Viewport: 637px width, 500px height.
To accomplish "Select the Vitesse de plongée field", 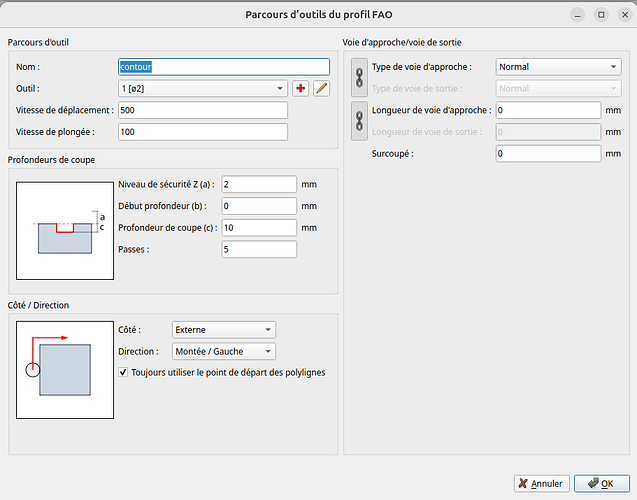I will [x=202, y=132].
